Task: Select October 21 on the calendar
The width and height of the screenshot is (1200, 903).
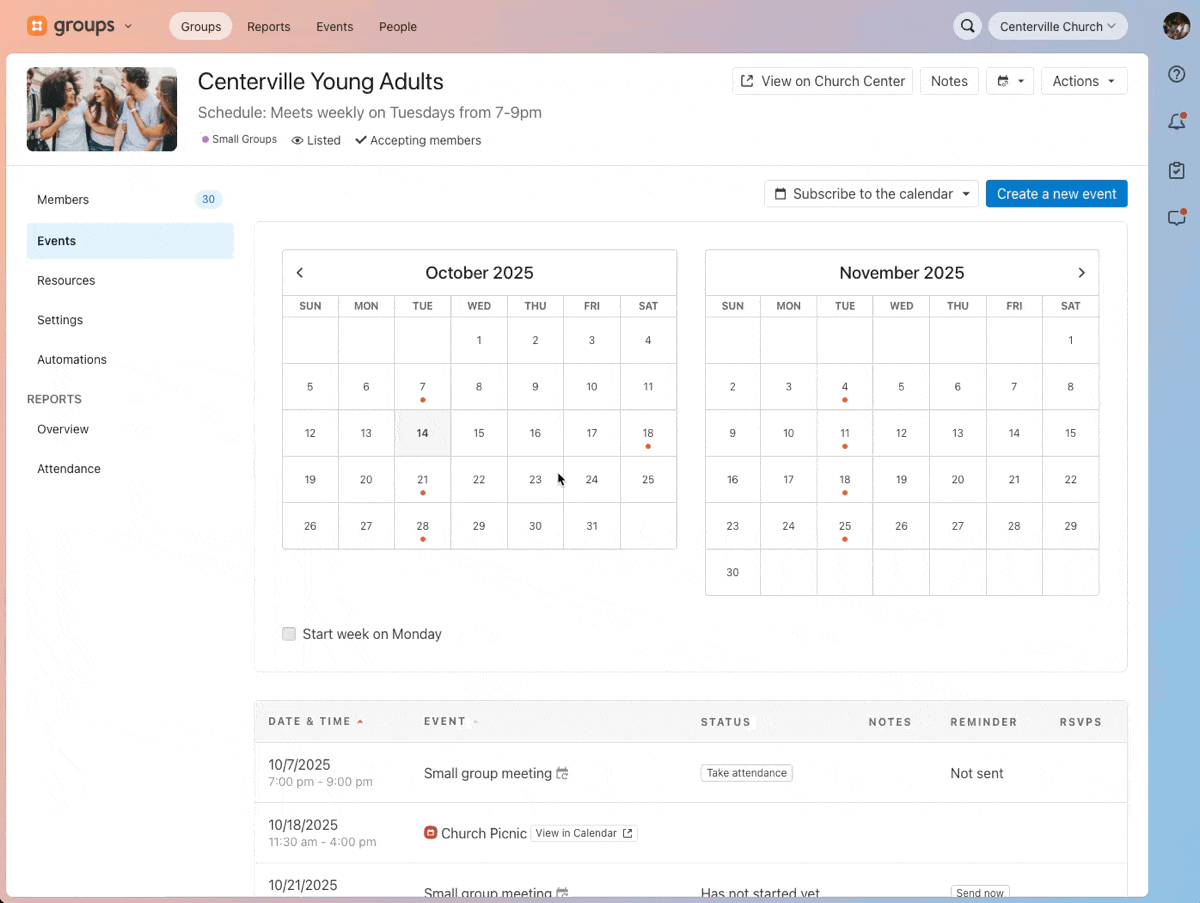Action: click(x=423, y=480)
